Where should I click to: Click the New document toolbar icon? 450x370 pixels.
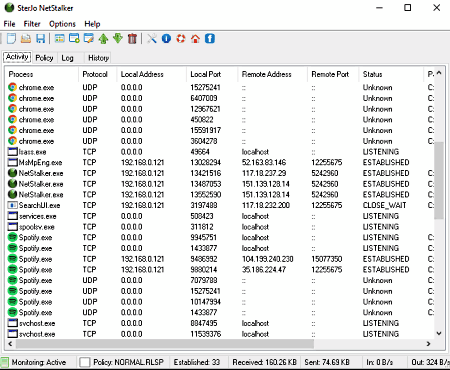pyautogui.click(x=11, y=39)
